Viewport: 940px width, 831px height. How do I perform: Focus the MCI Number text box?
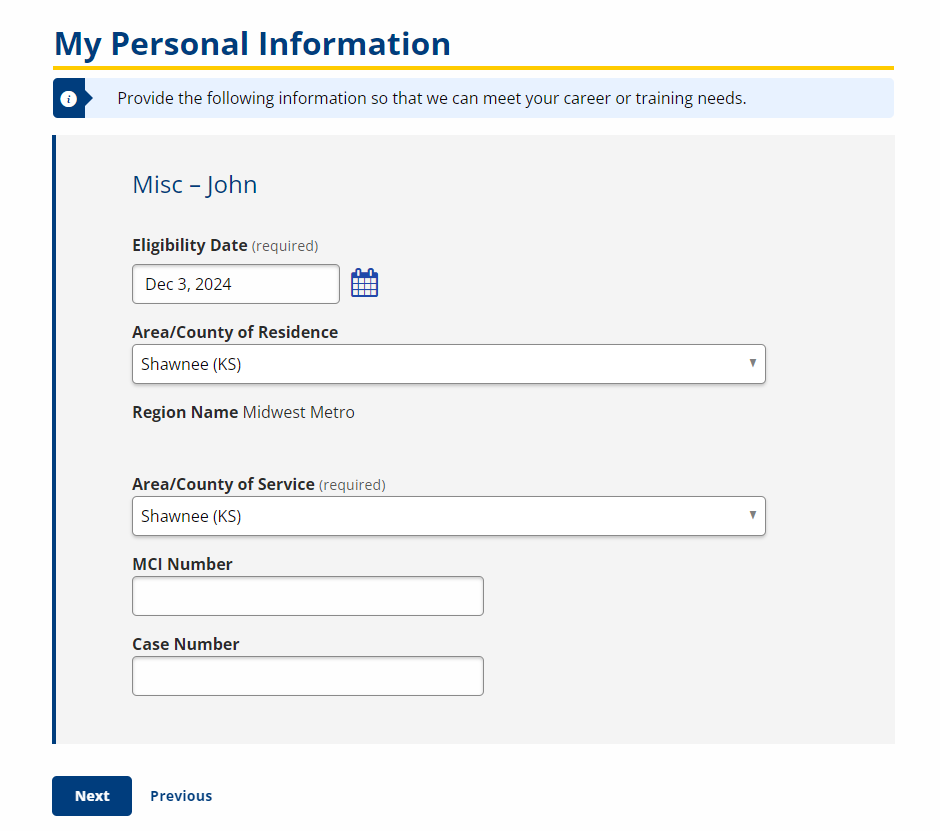(308, 596)
